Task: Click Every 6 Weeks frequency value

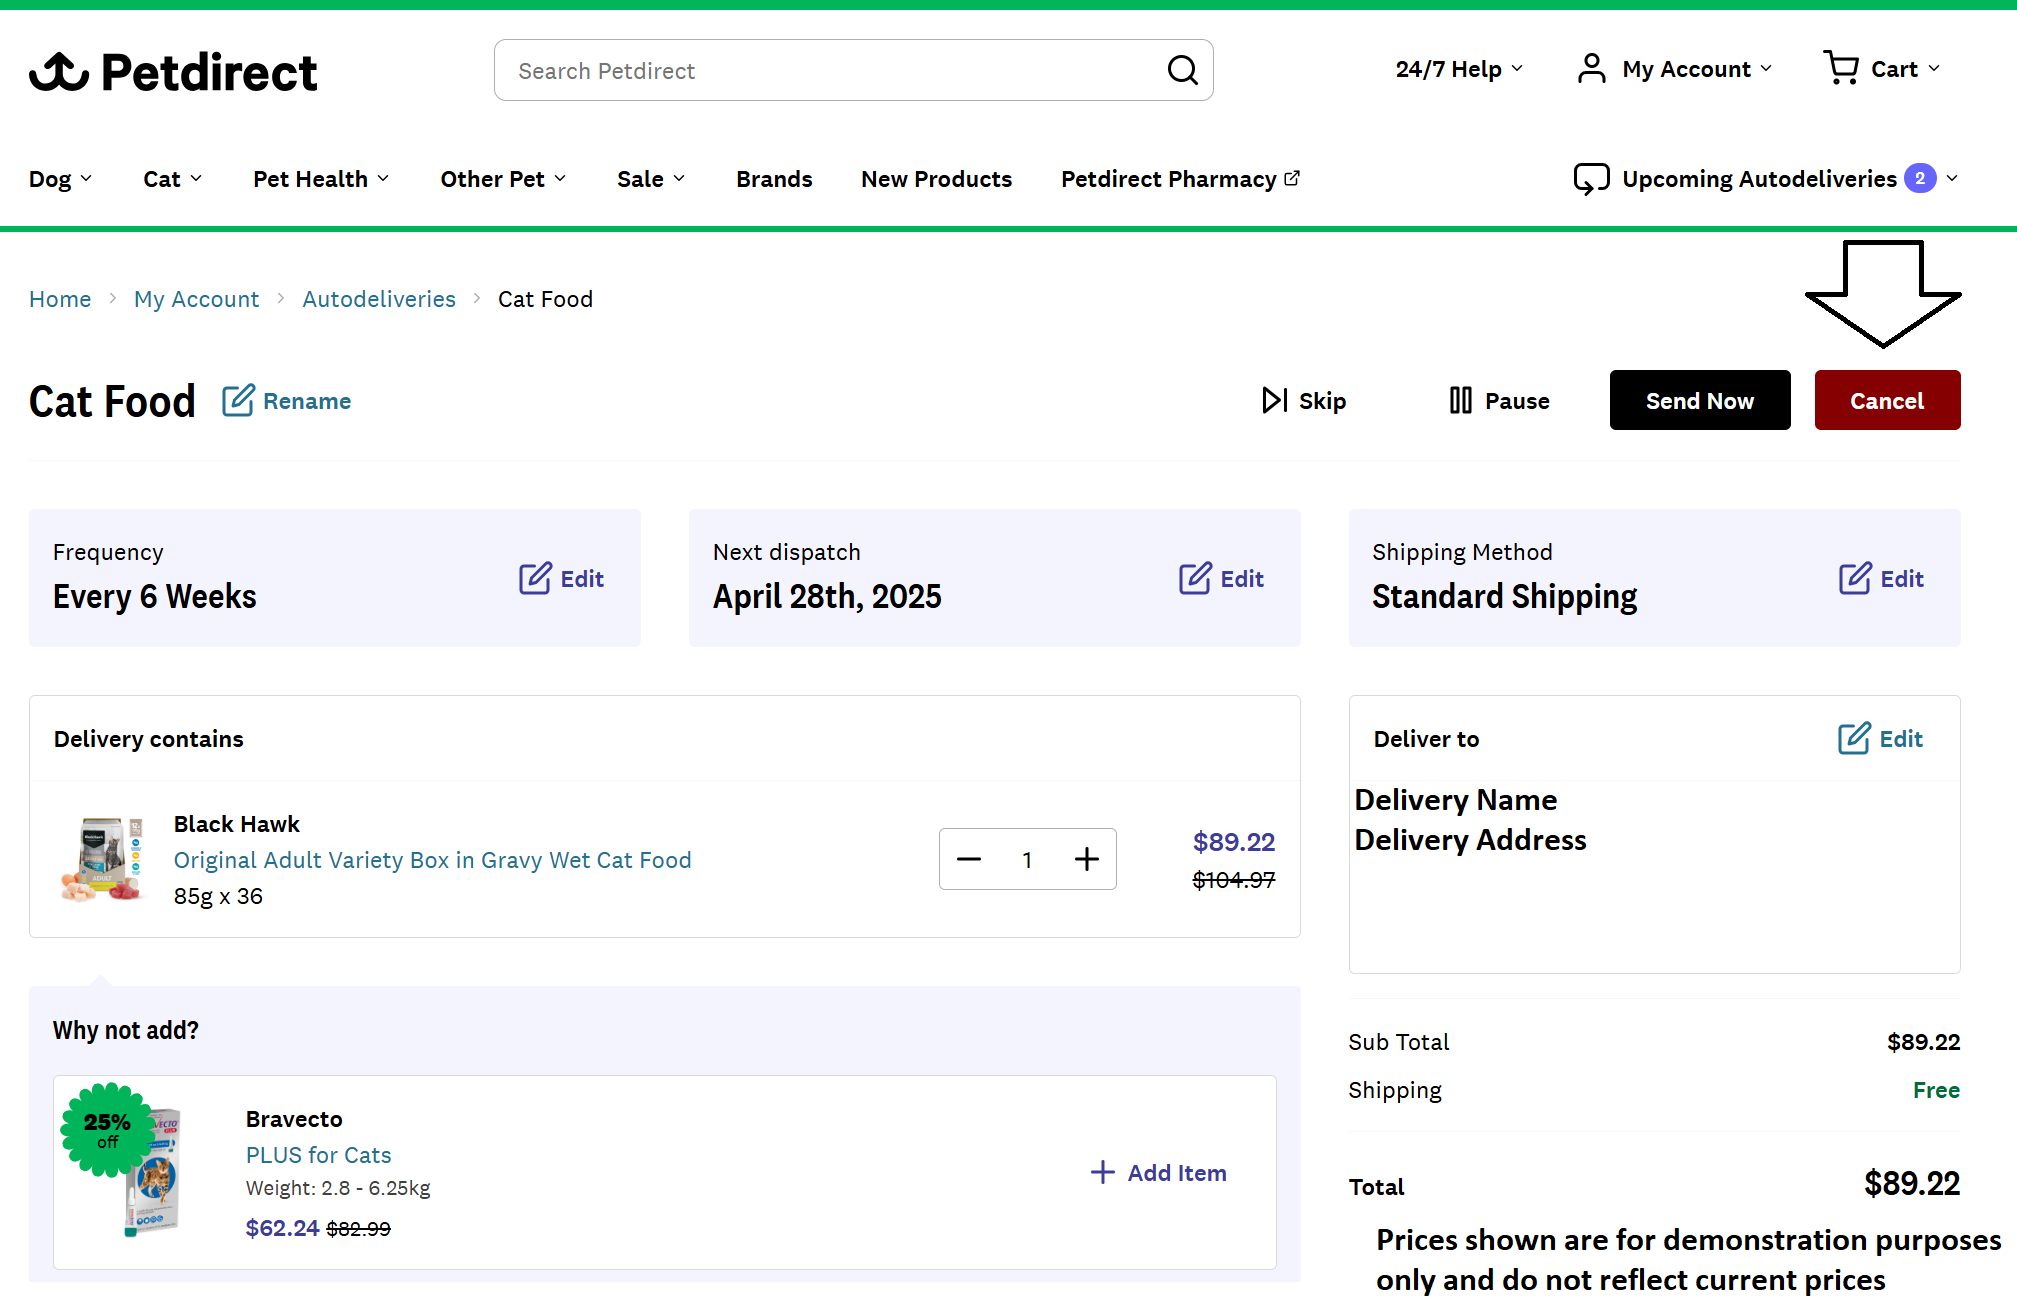Action: 155,596
